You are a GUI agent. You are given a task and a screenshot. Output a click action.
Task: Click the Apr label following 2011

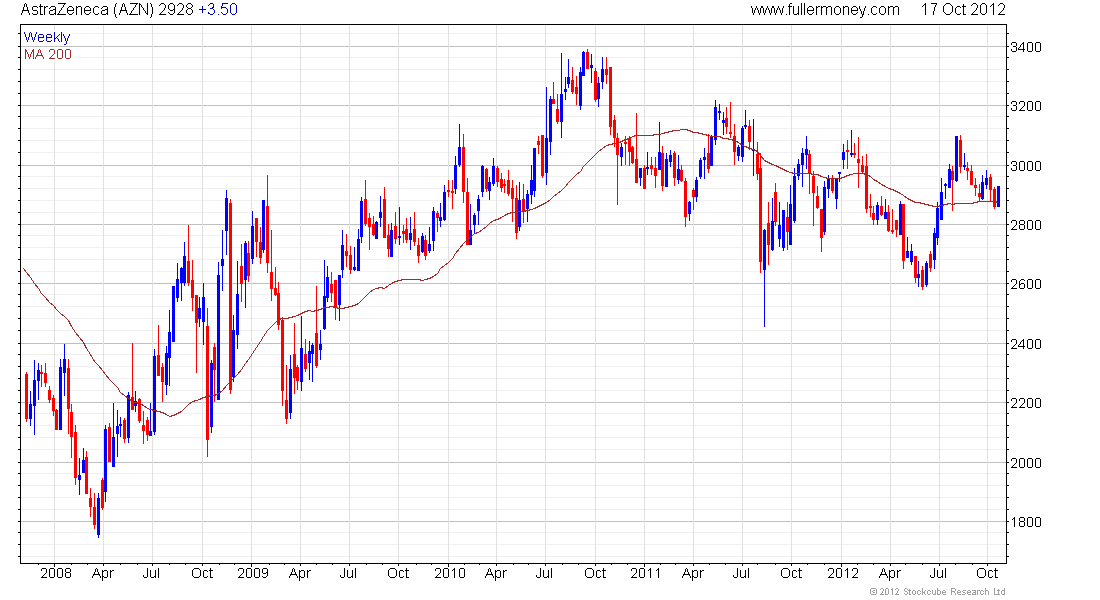click(693, 573)
